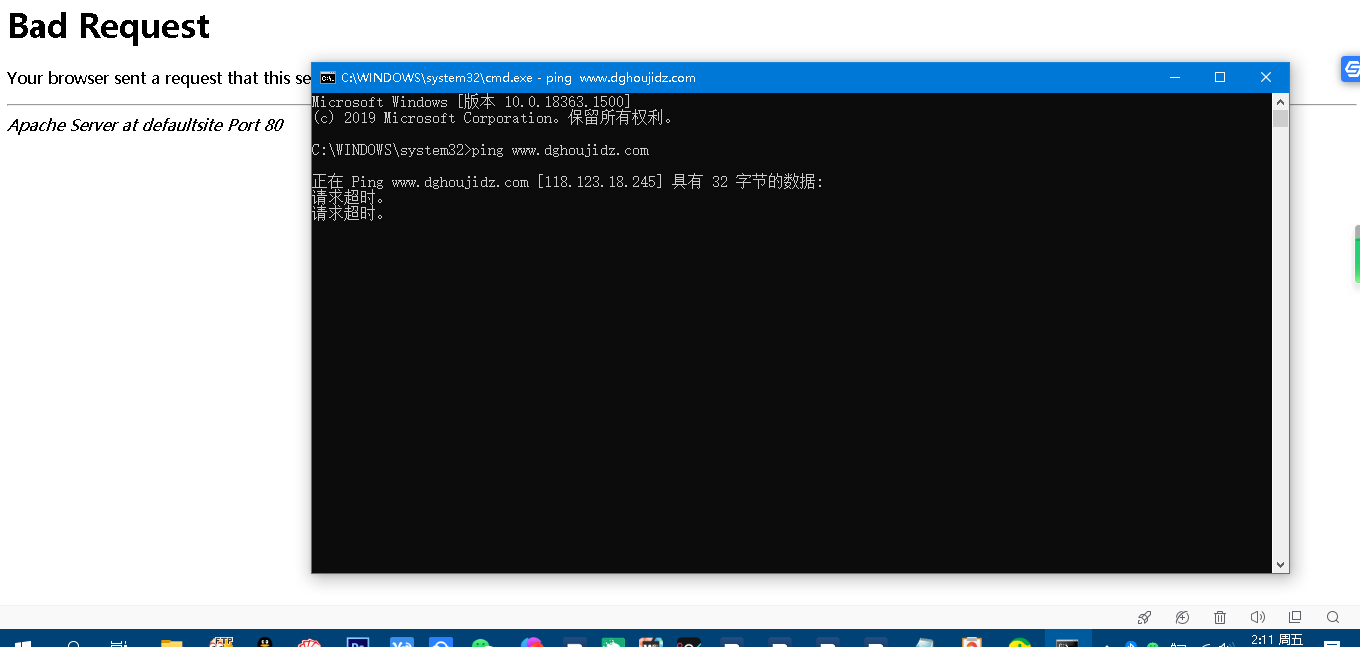The height and width of the screenshot is (647, 1360).
Task: Click the trash bin icon in browser status bar
Action: click(x=1220, y=617)
